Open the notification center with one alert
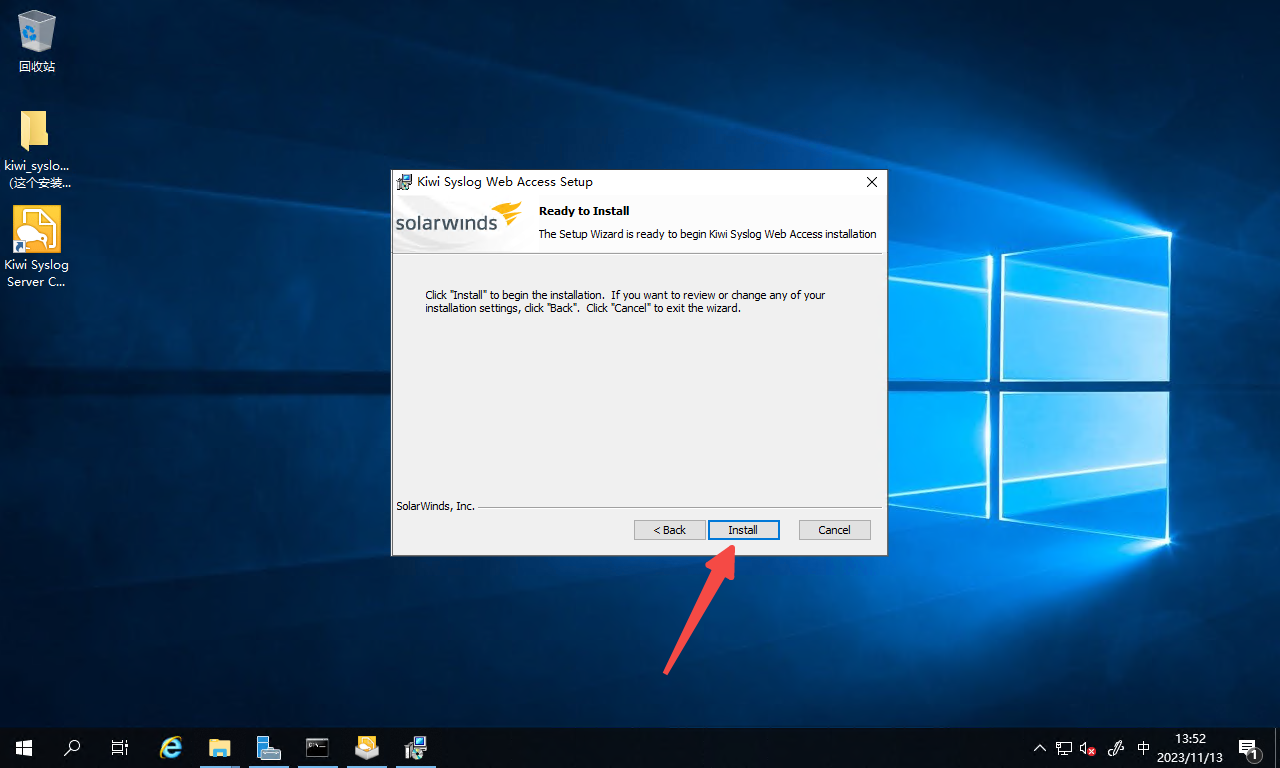 click(1248, 748)
